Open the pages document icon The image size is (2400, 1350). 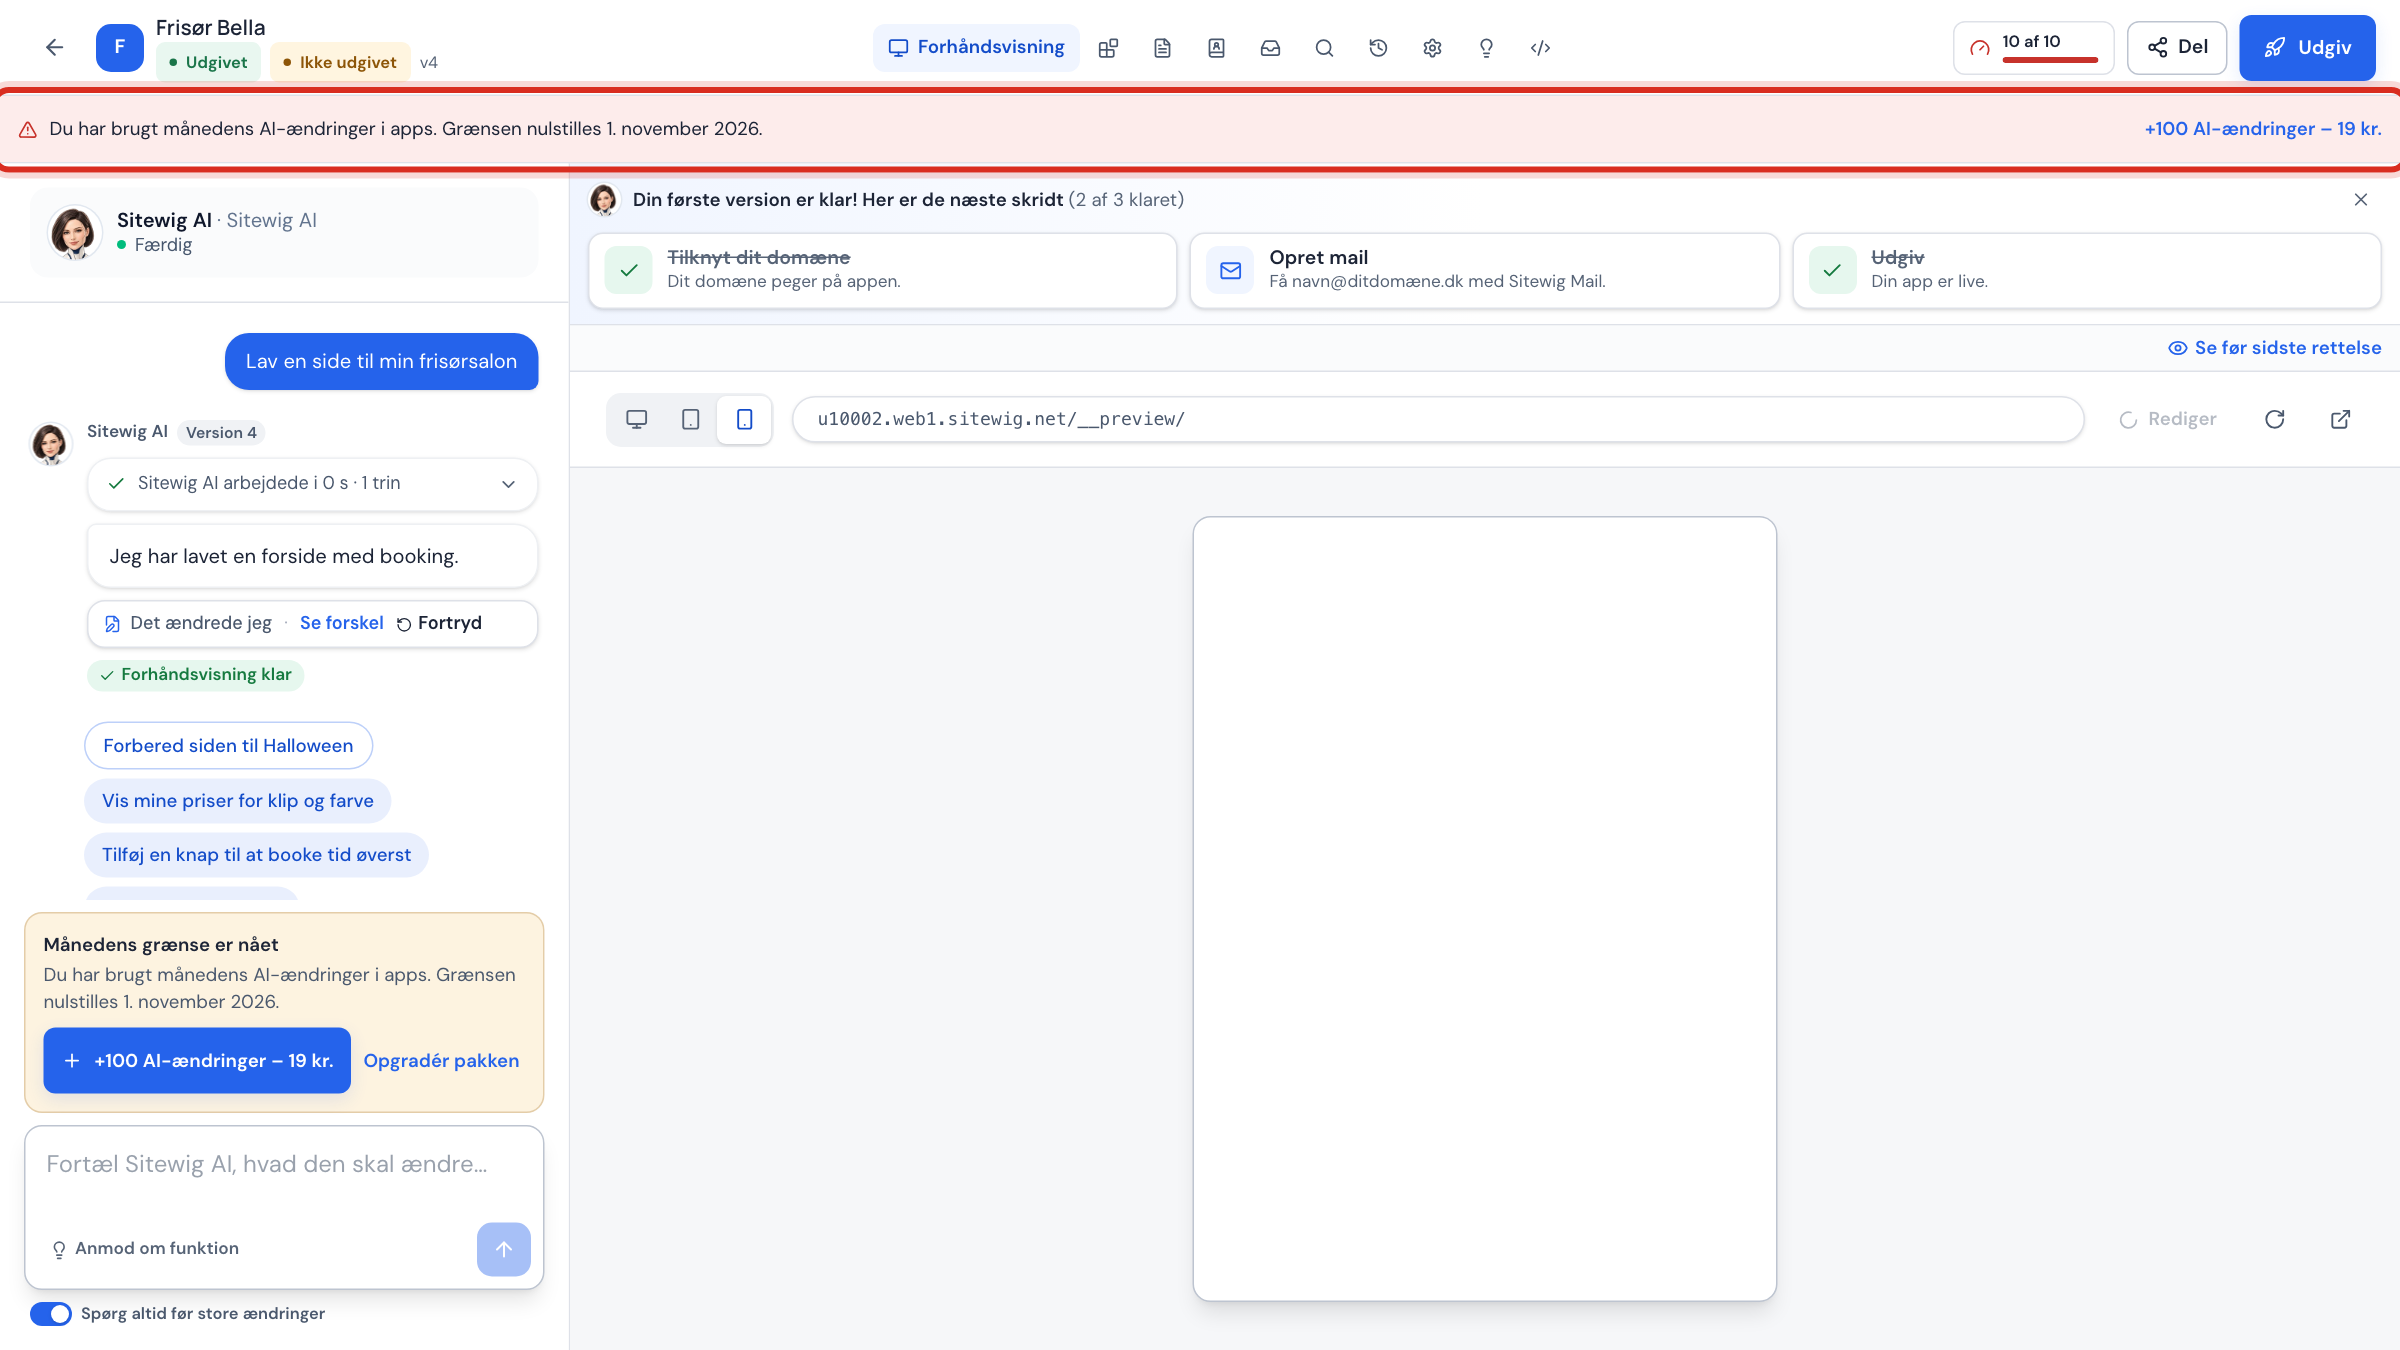point(1162,48)
